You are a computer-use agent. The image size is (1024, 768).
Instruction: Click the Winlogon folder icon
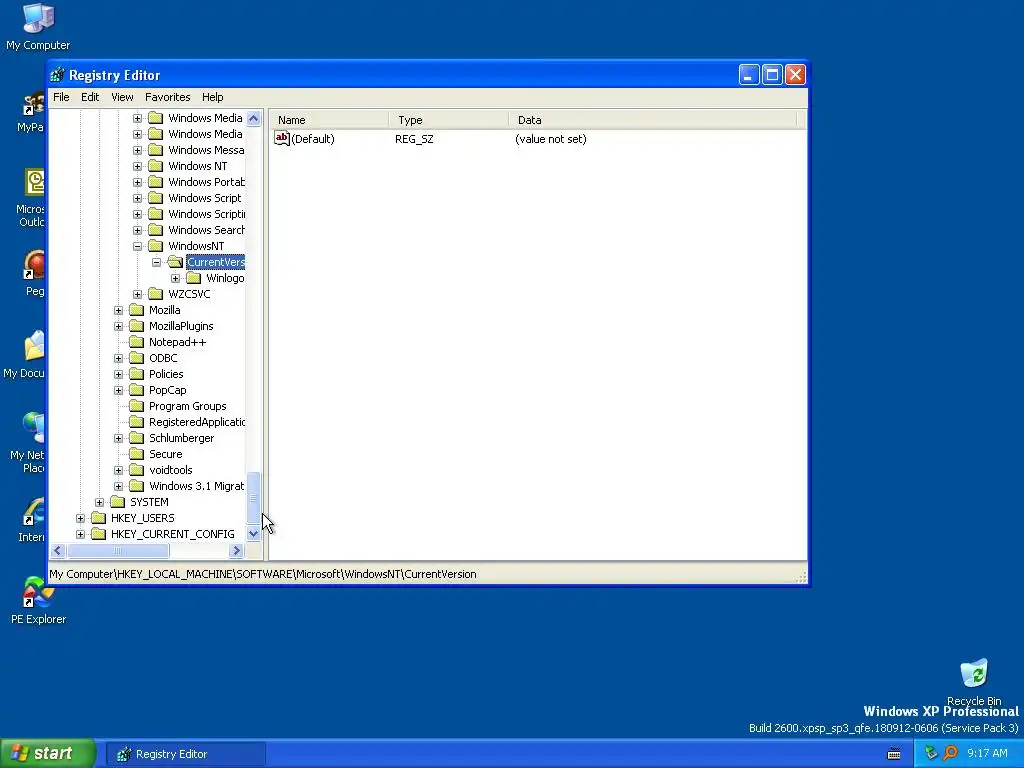(x=194, y=278)
